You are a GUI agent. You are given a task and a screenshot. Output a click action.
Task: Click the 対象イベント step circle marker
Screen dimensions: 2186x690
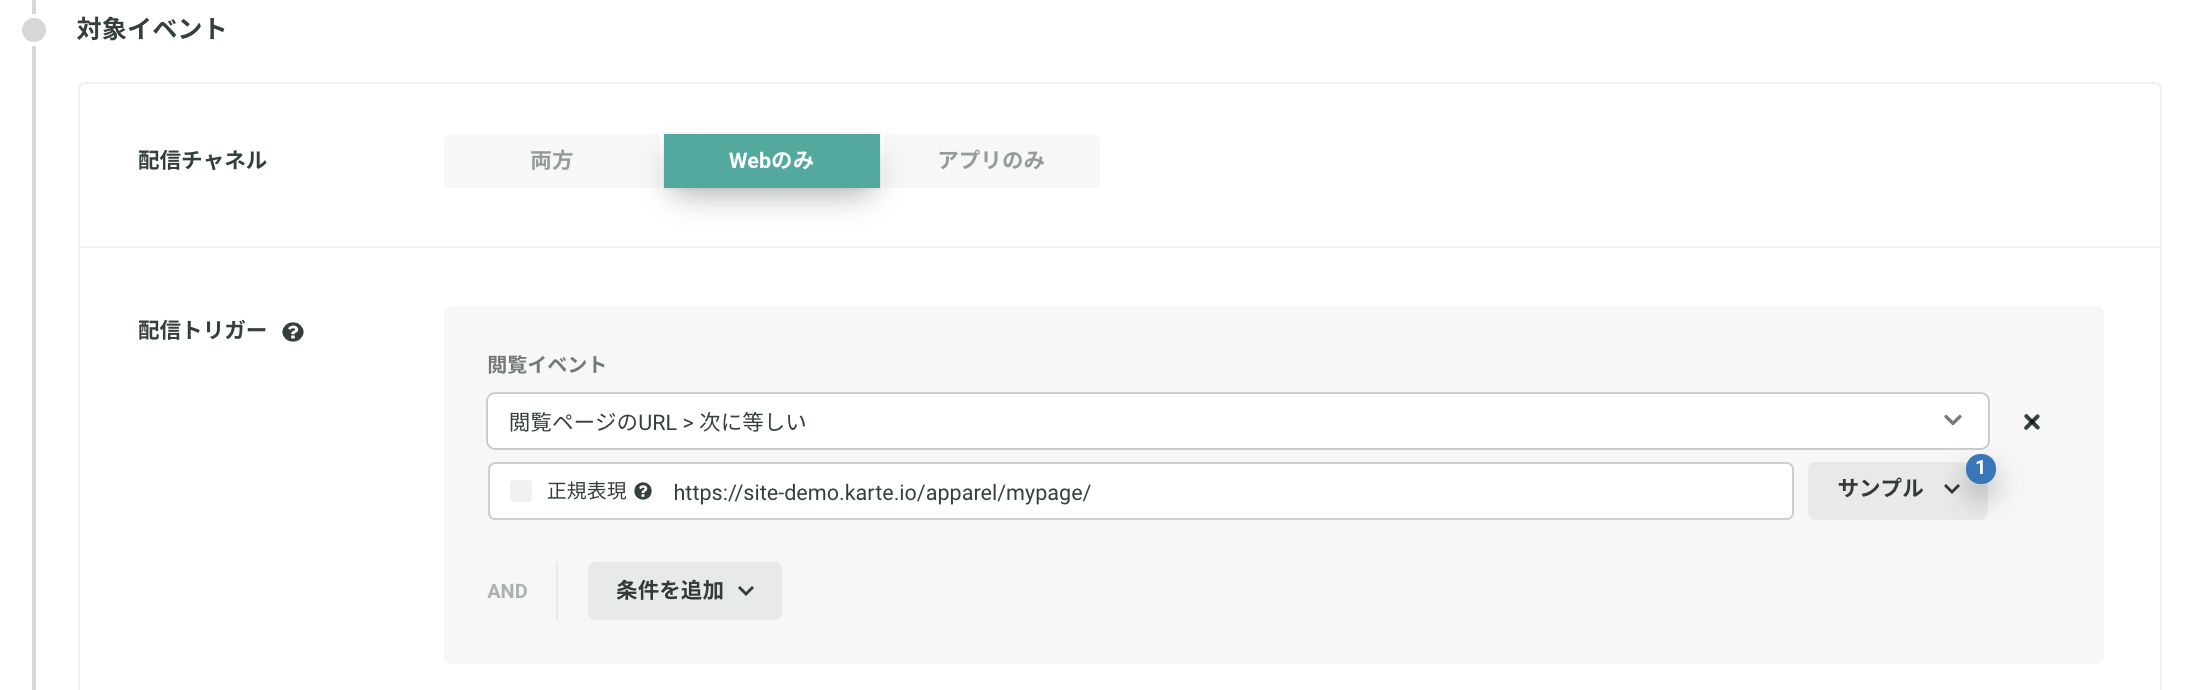(x=34, y=30)
